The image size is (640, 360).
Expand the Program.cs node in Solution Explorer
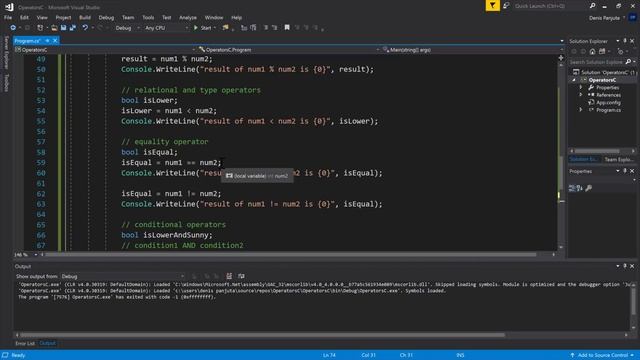pyautogui.click(x=581, y=110)
